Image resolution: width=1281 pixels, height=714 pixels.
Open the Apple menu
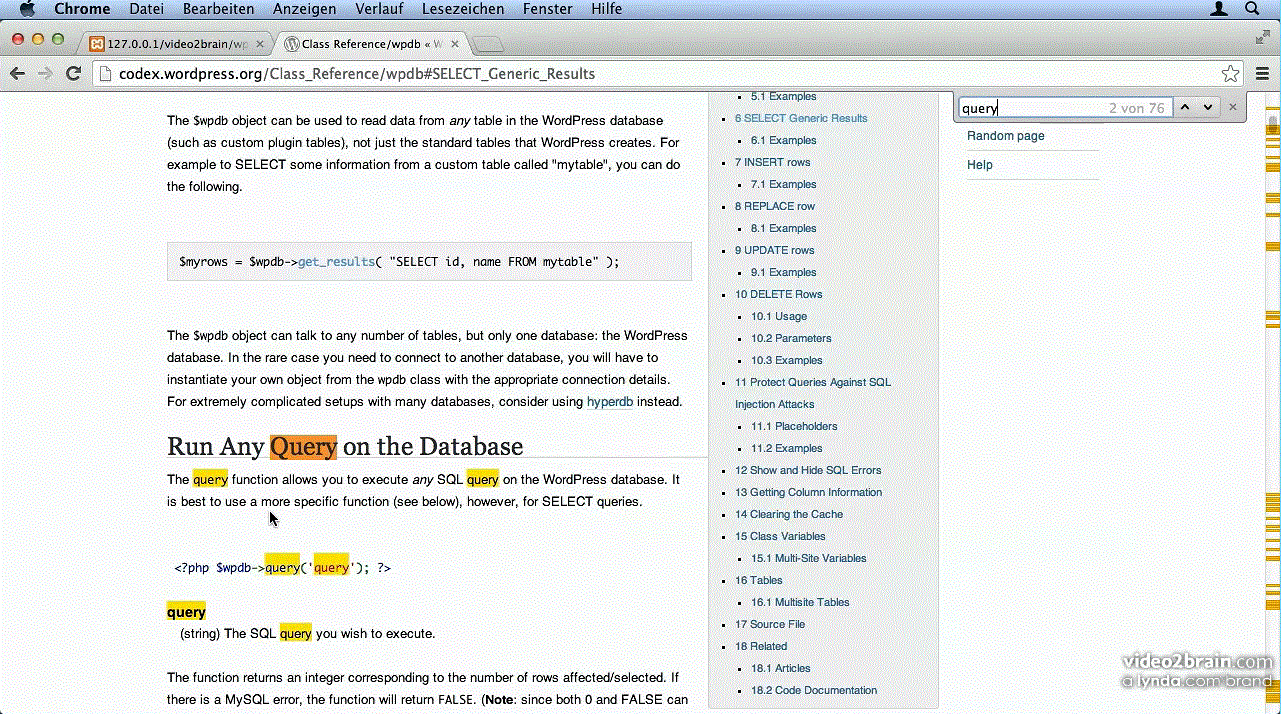[27, 9]
